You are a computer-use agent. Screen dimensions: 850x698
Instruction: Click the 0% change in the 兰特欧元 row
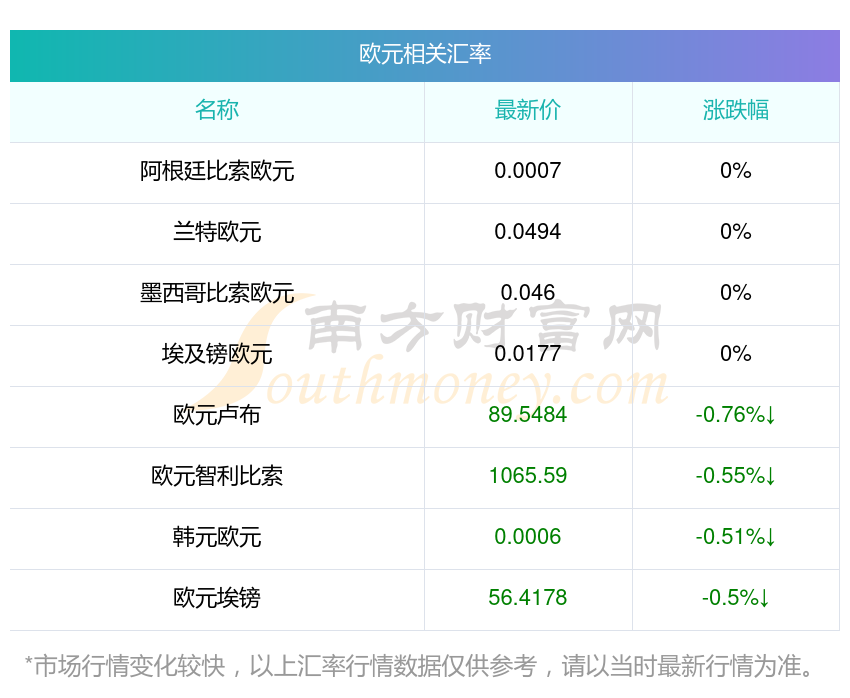736,232
